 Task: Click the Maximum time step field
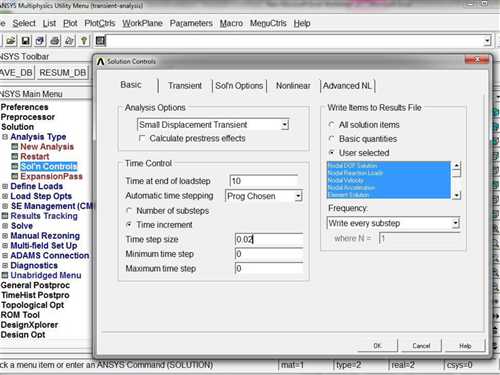(x=269, y=268)
